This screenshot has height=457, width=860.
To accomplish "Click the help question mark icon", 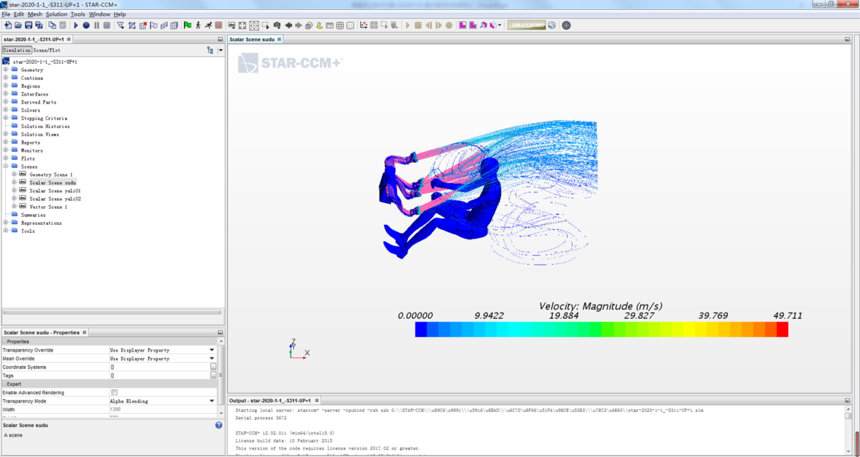I will click(219, 425).
